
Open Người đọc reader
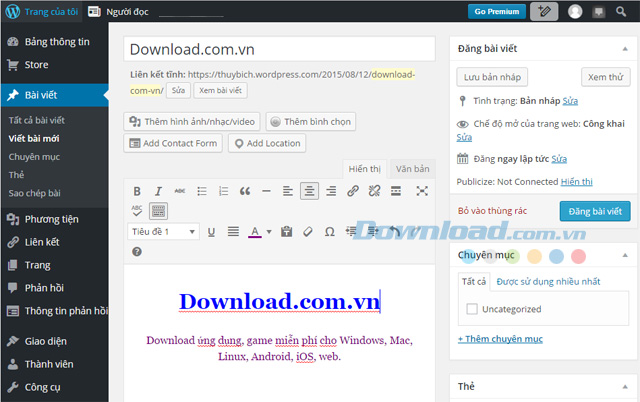click(118, 11)
